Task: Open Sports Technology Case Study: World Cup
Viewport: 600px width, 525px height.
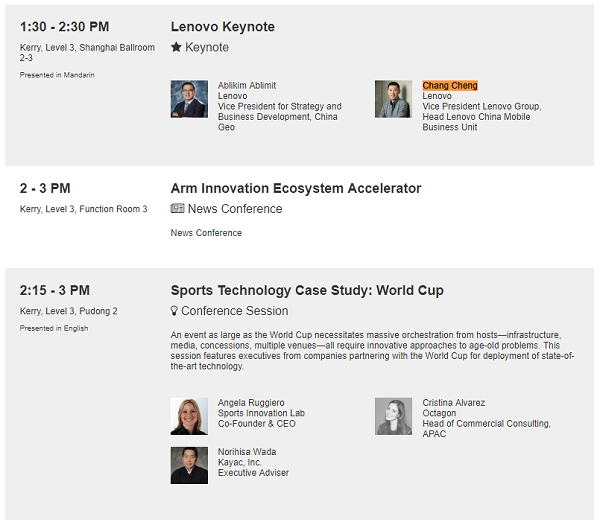Action: tap(307, 290)
